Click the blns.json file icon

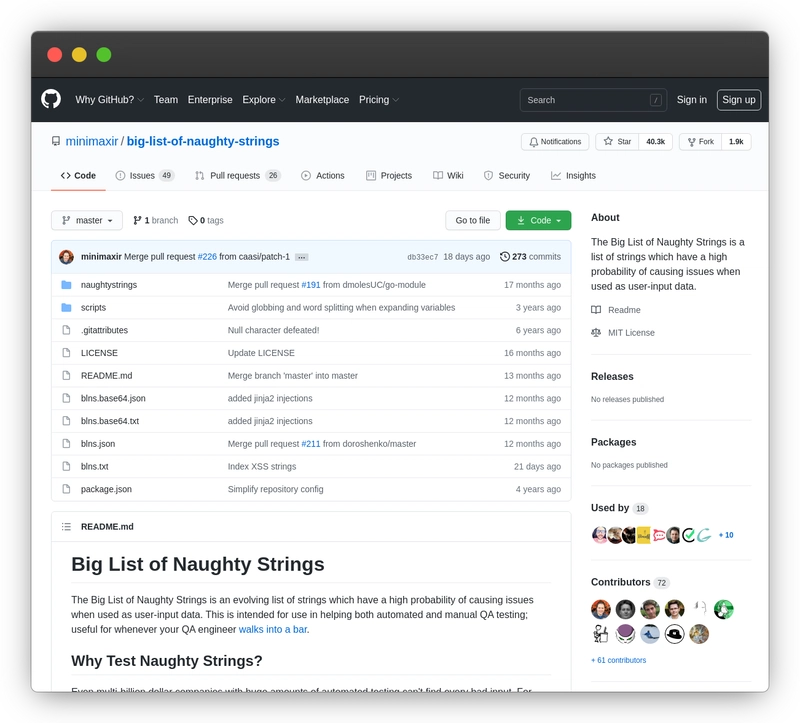tap(66, 443)
